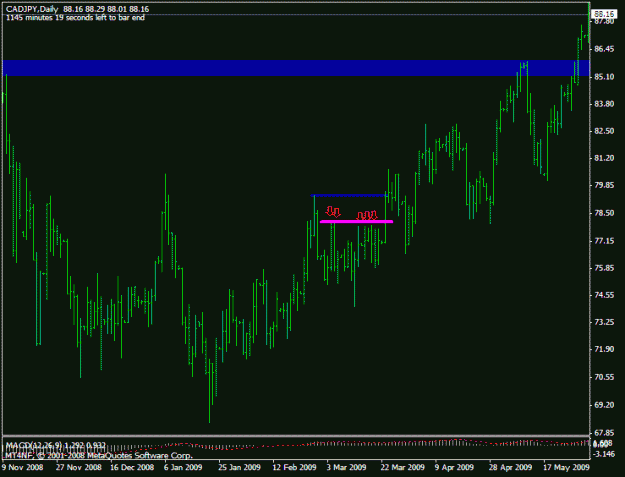Click the '1145 minutes 19 seconds left to bar end' text
Screen dimensions: 625x477
(75, 18)
